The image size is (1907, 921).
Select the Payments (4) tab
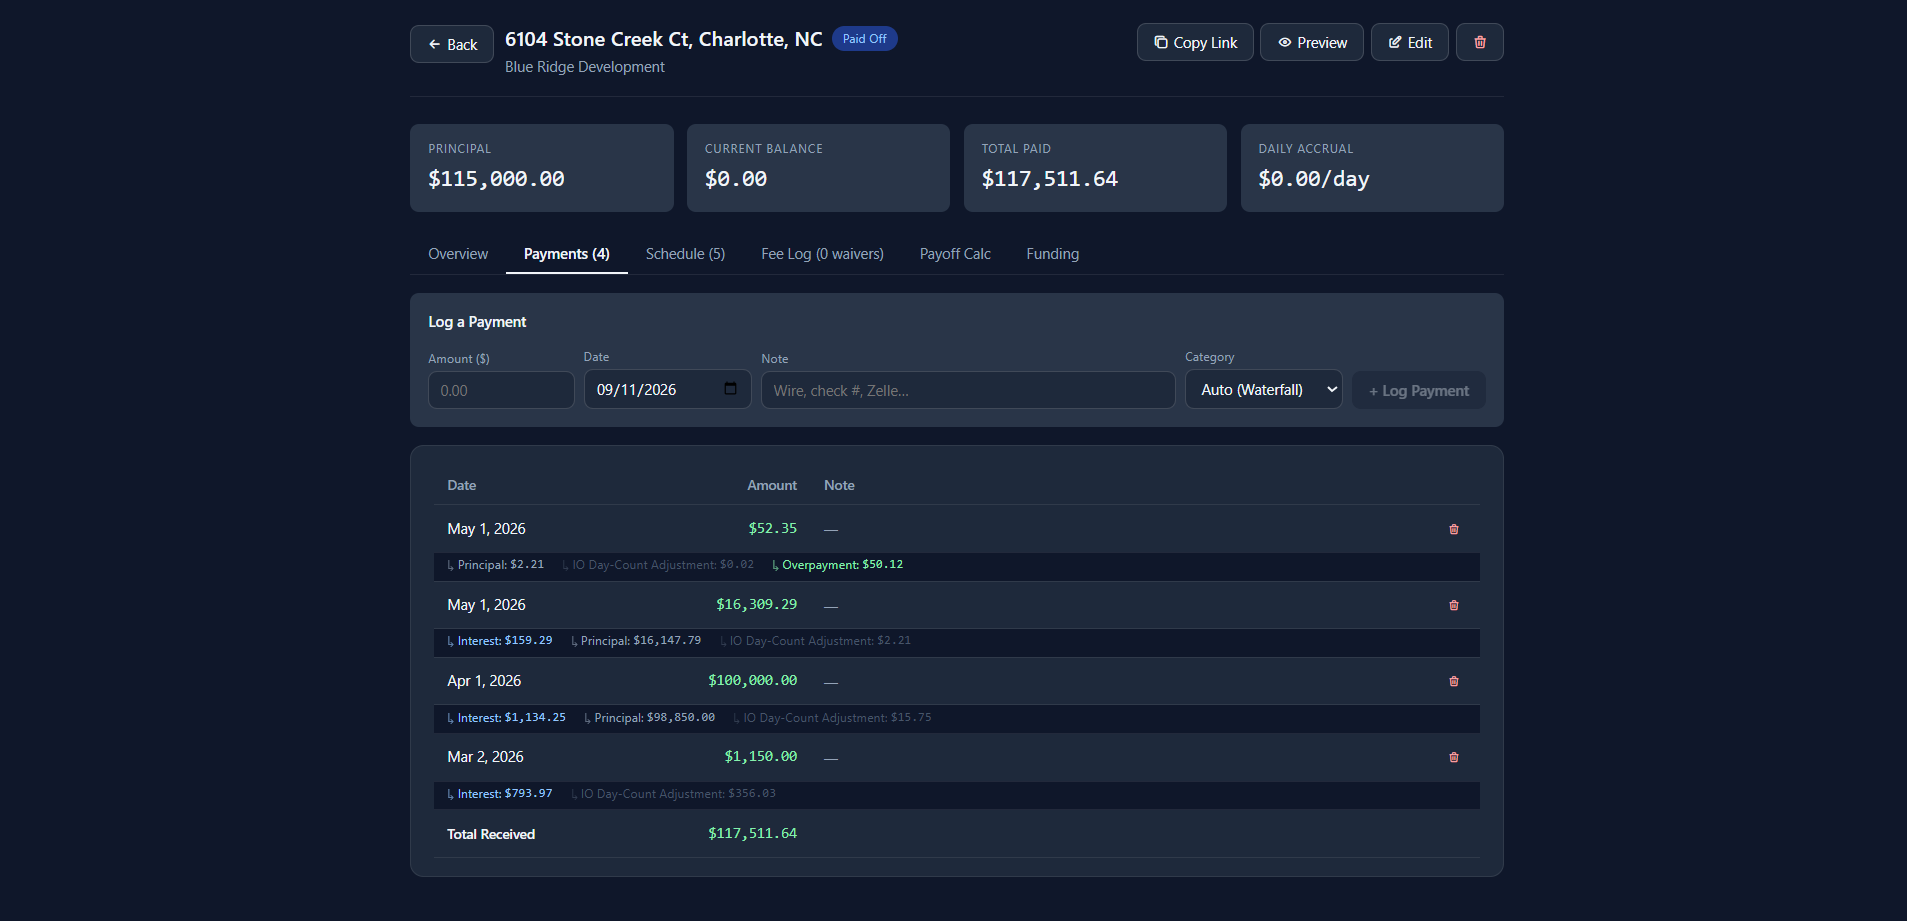pyautogui.click(x=566, y=254)
